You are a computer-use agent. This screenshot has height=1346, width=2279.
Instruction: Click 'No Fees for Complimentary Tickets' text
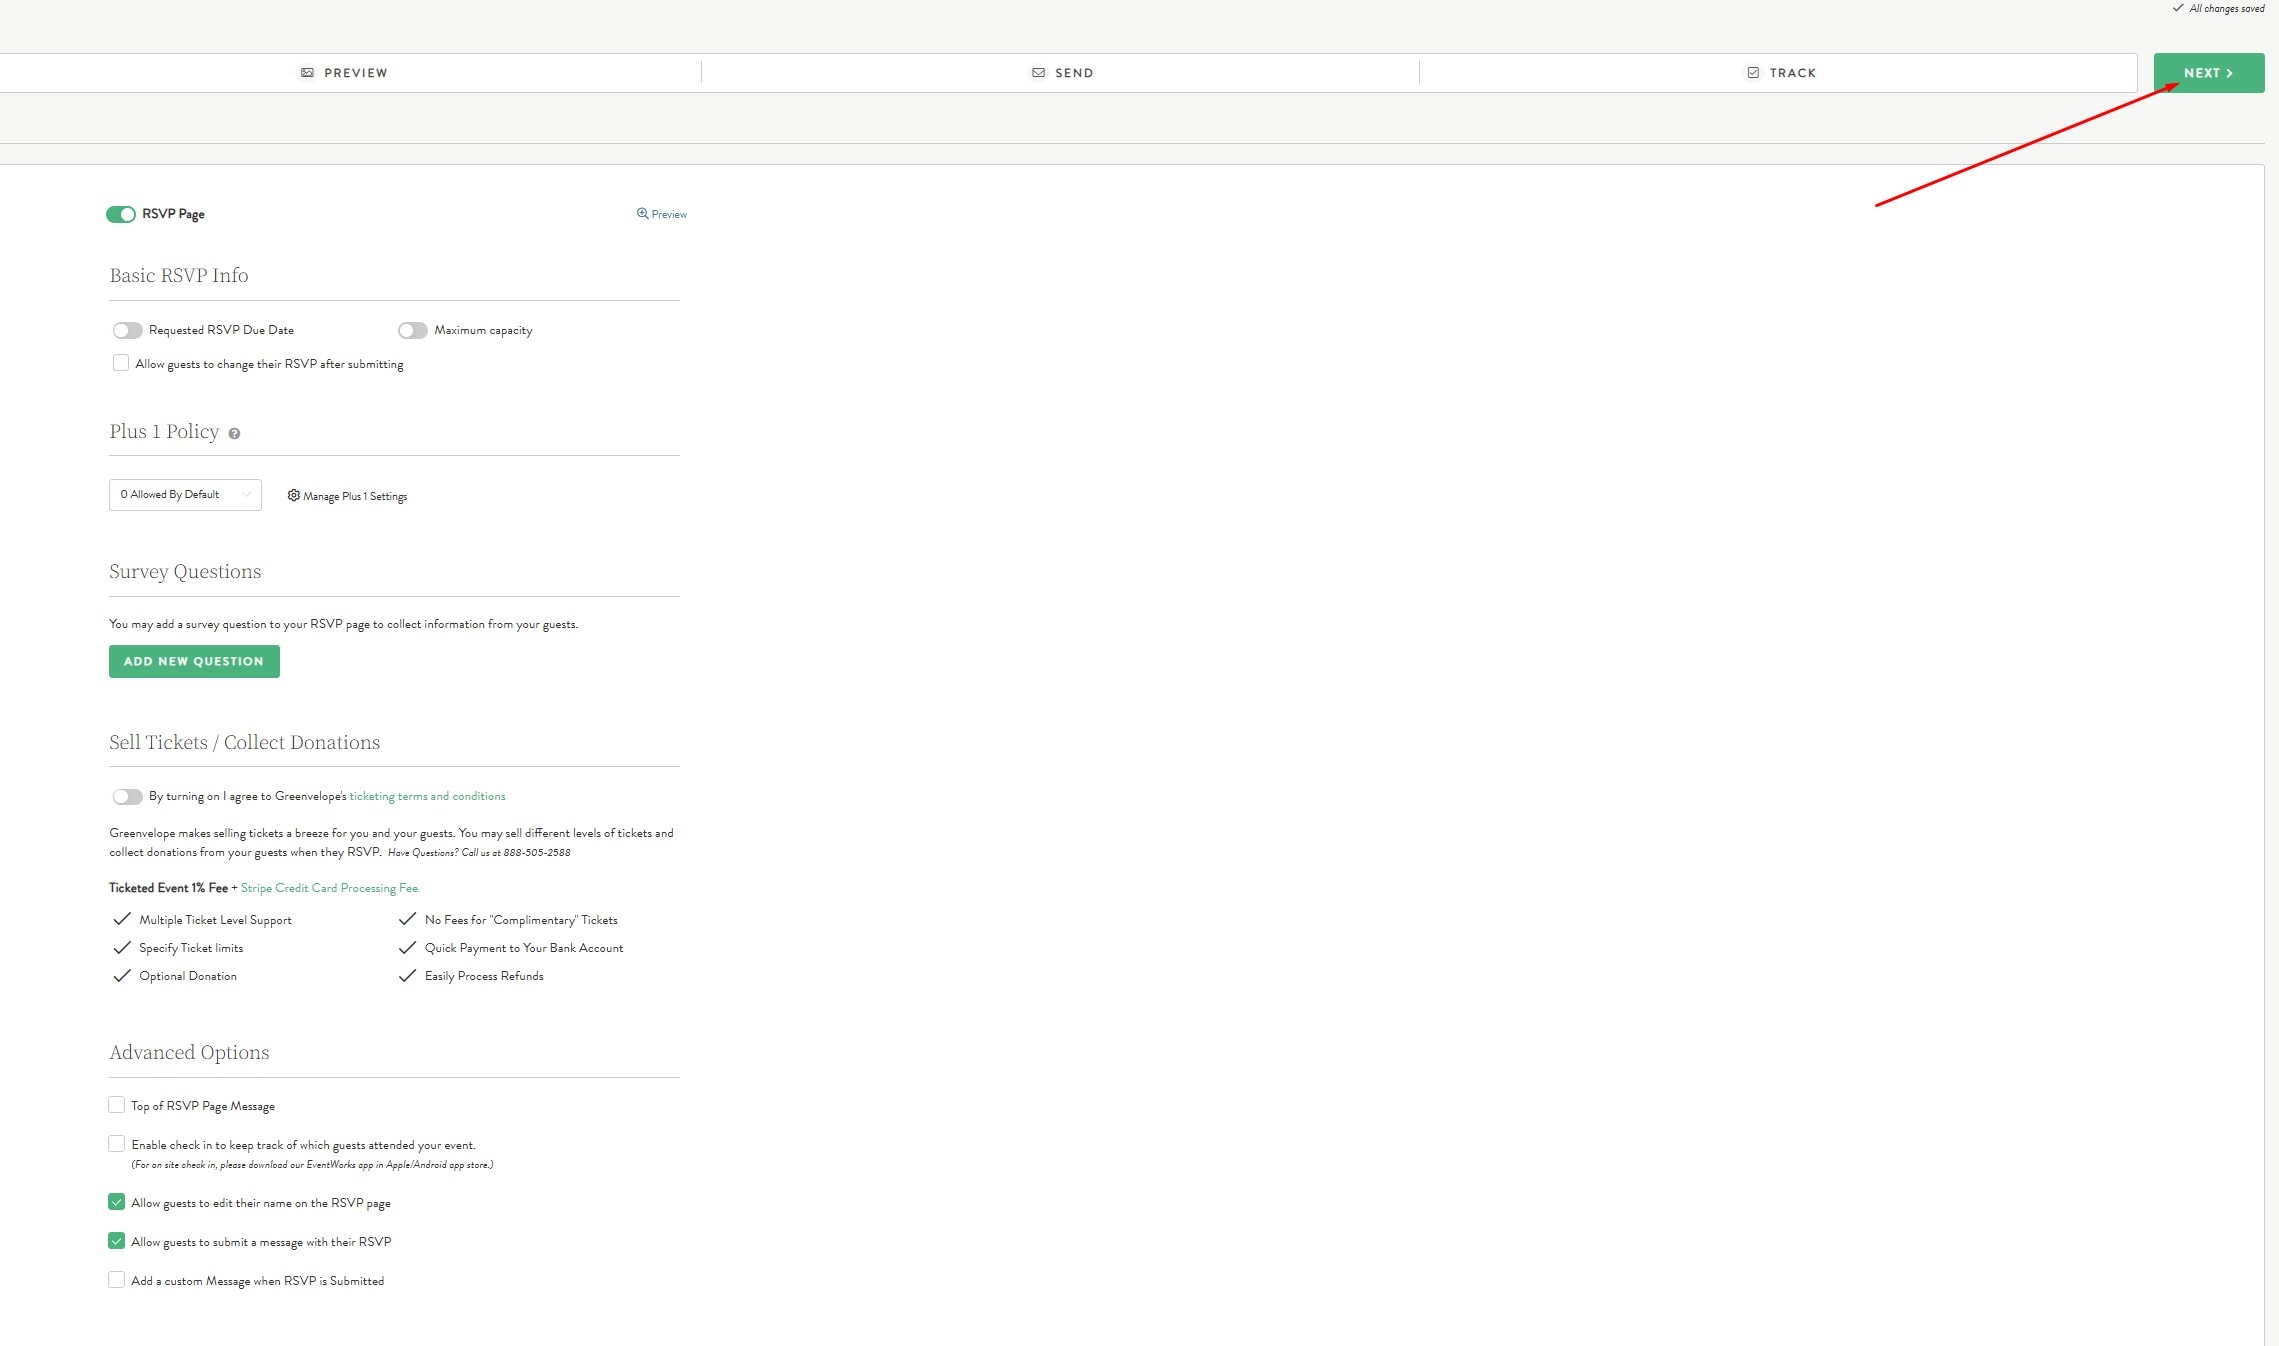pyautogui.click(x=521, y=920)
